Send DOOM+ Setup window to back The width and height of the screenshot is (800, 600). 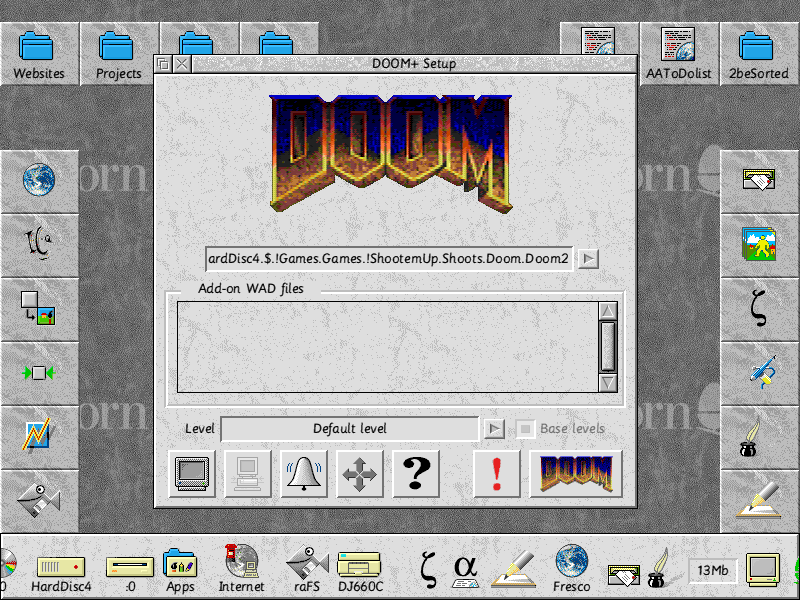163,64
